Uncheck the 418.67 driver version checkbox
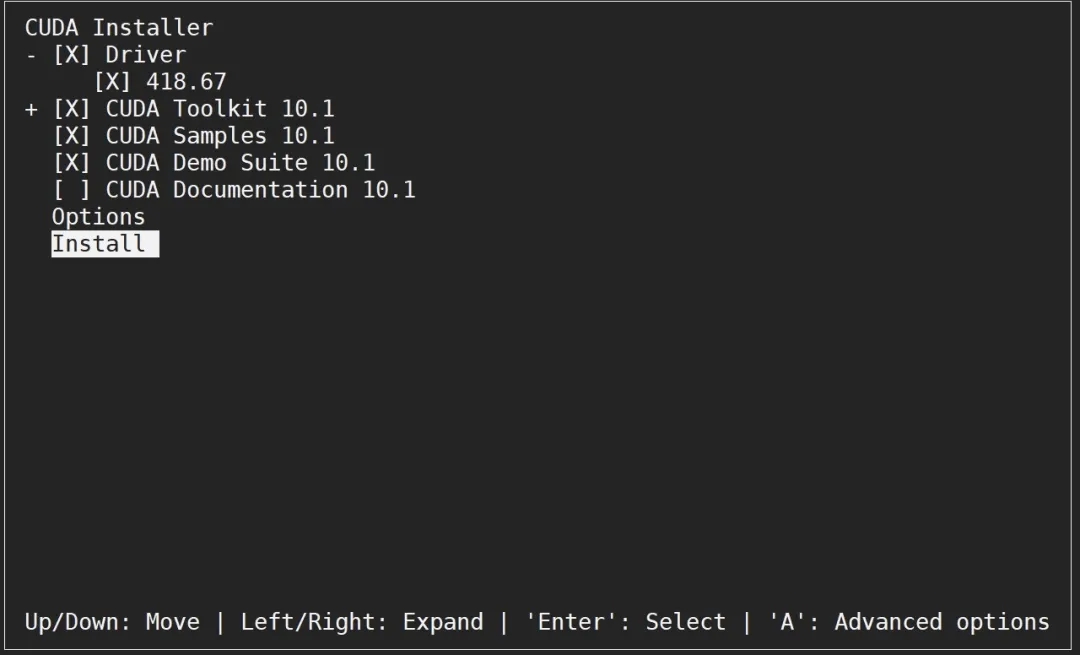The width and height of the screenshot is (1080, 655). 112,82
